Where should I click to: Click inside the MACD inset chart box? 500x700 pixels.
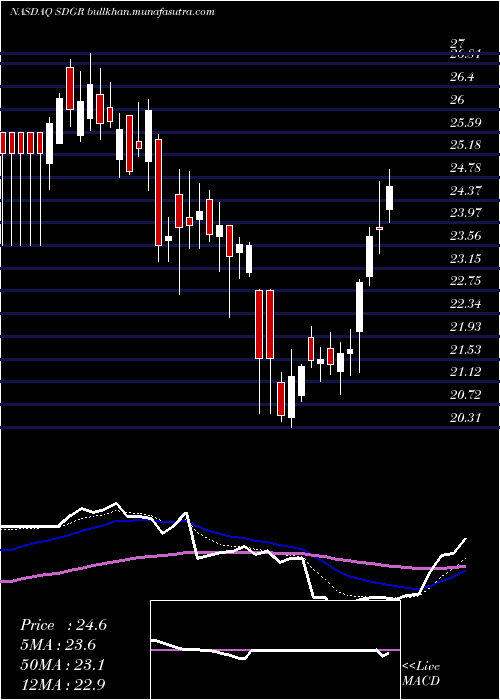click(x=275, y=650)
